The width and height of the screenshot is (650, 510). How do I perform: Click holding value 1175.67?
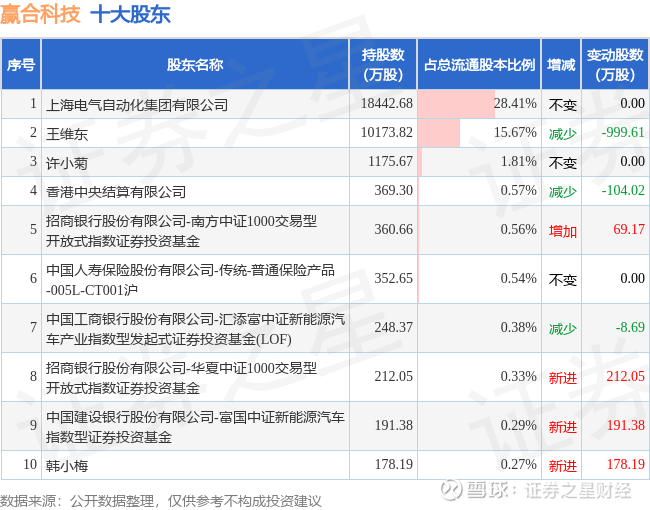click(x=390, y=161)
